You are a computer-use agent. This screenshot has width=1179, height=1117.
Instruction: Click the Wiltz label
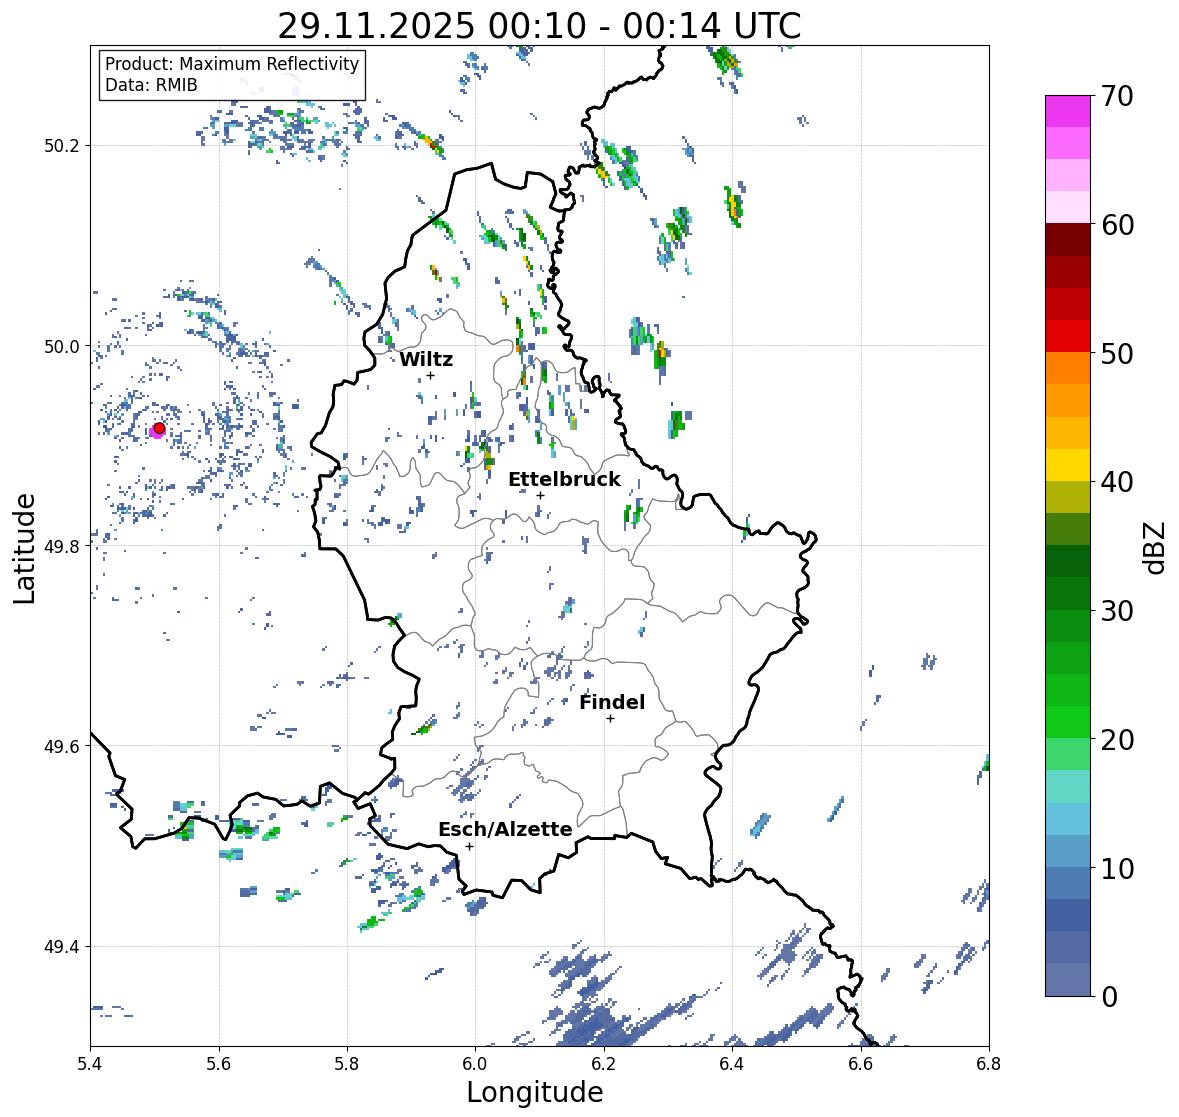point(426,359)
